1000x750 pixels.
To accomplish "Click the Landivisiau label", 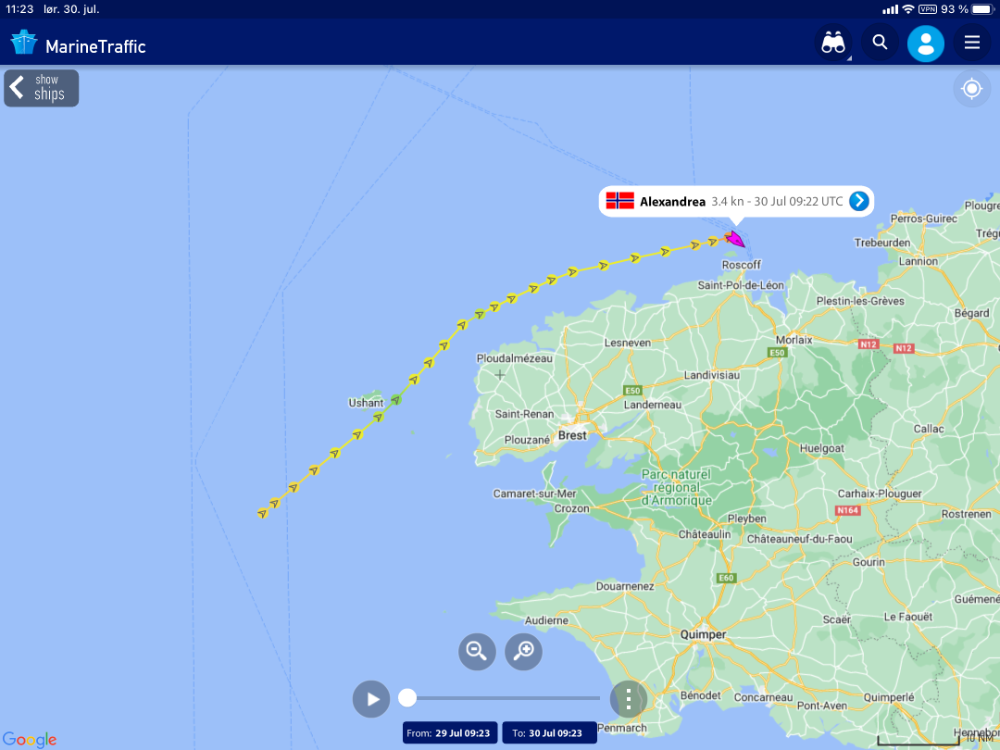I will [x=712, y=375].
